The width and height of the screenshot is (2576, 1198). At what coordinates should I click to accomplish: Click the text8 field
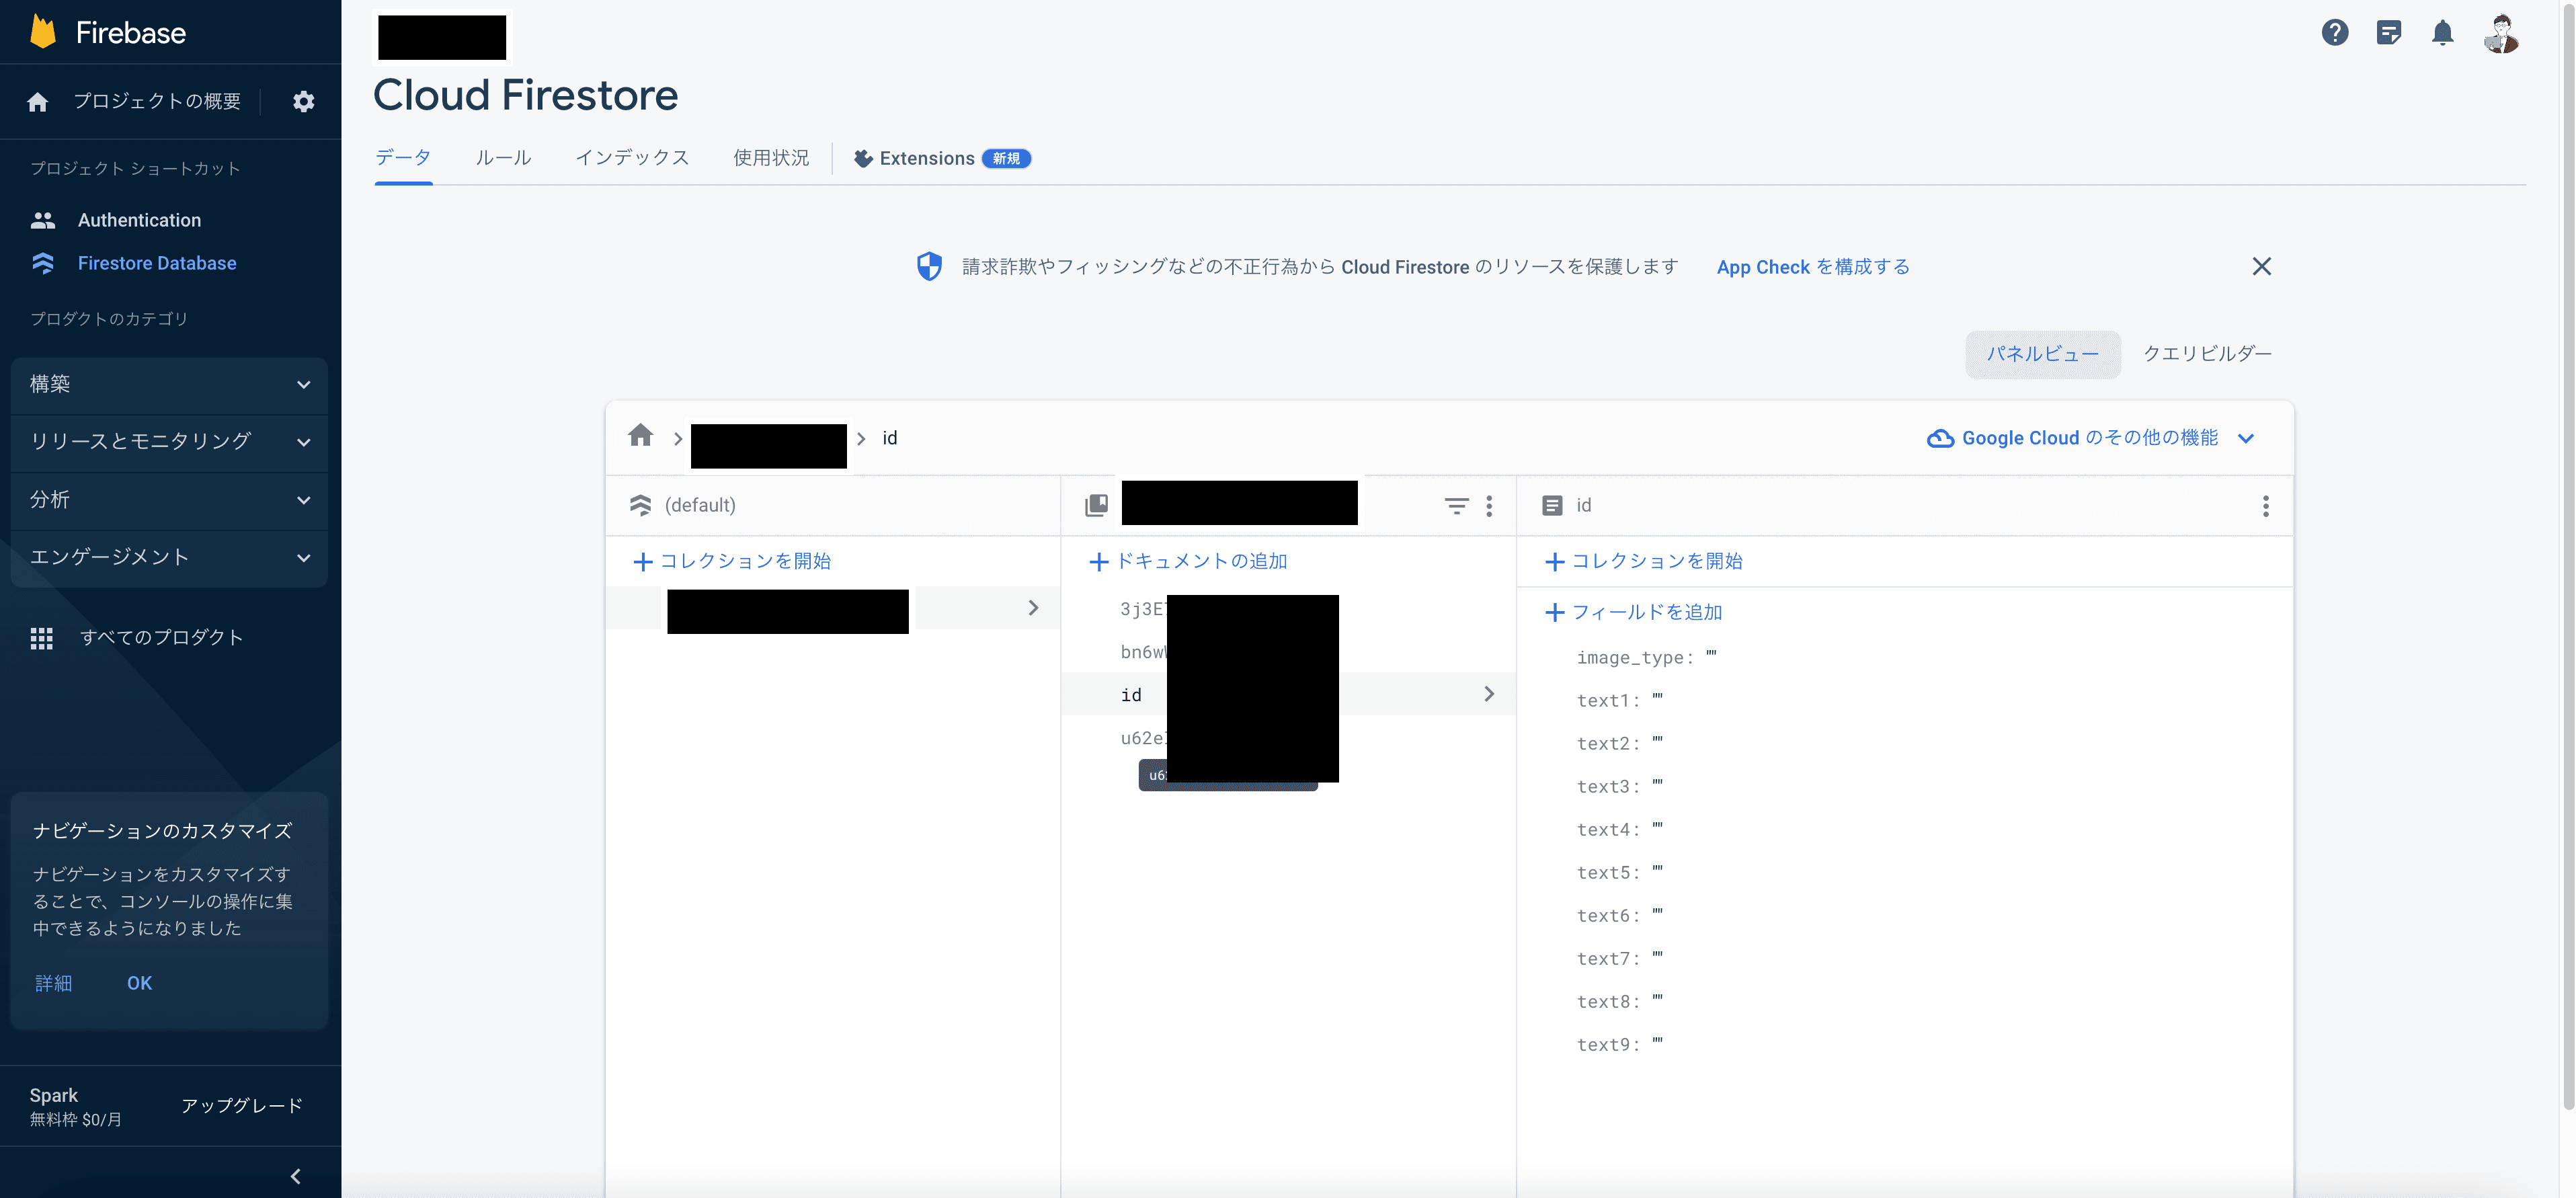(1619, 1001)
